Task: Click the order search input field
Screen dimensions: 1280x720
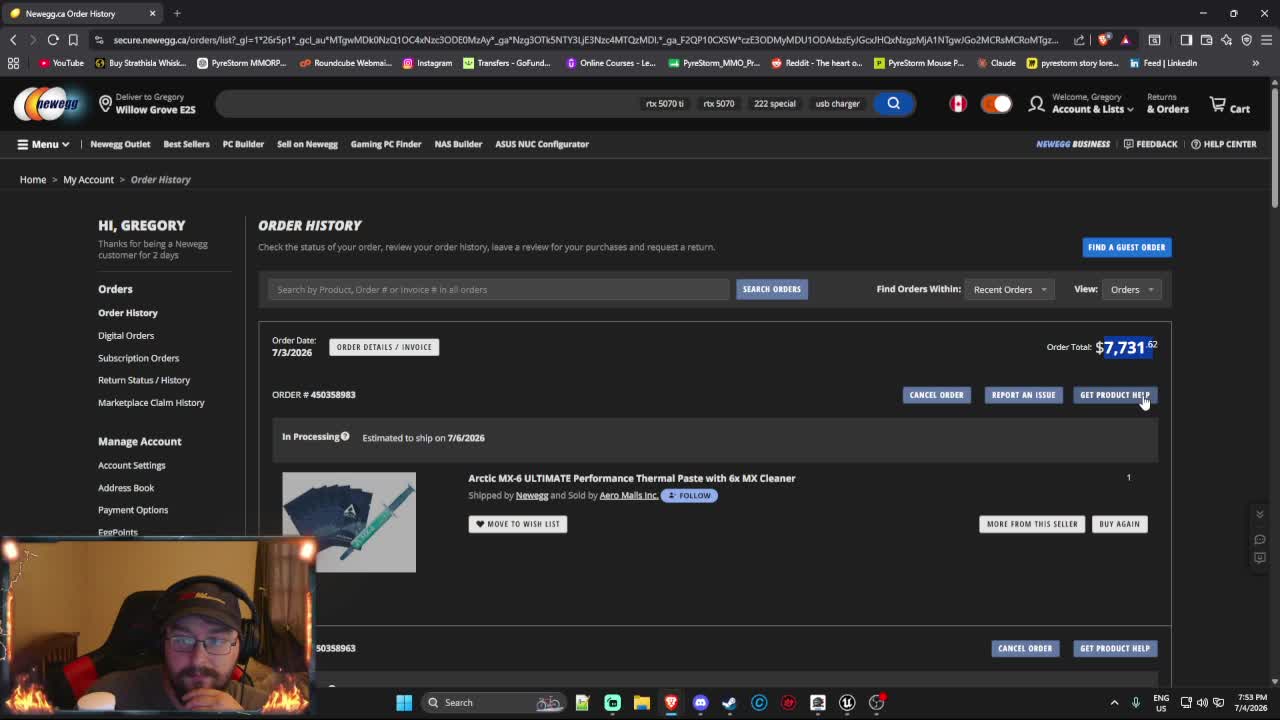Action: click(499, 289)
